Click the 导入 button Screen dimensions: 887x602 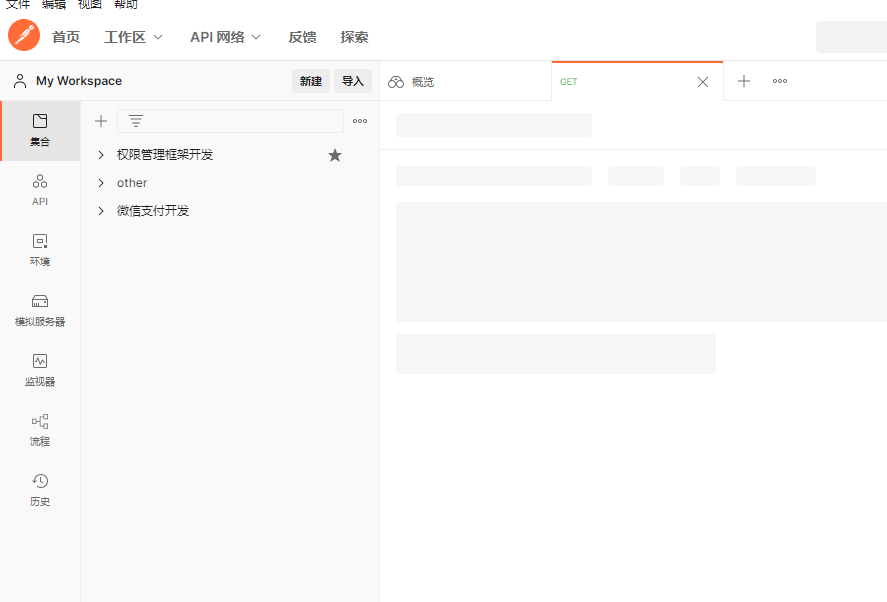[353, 81]
